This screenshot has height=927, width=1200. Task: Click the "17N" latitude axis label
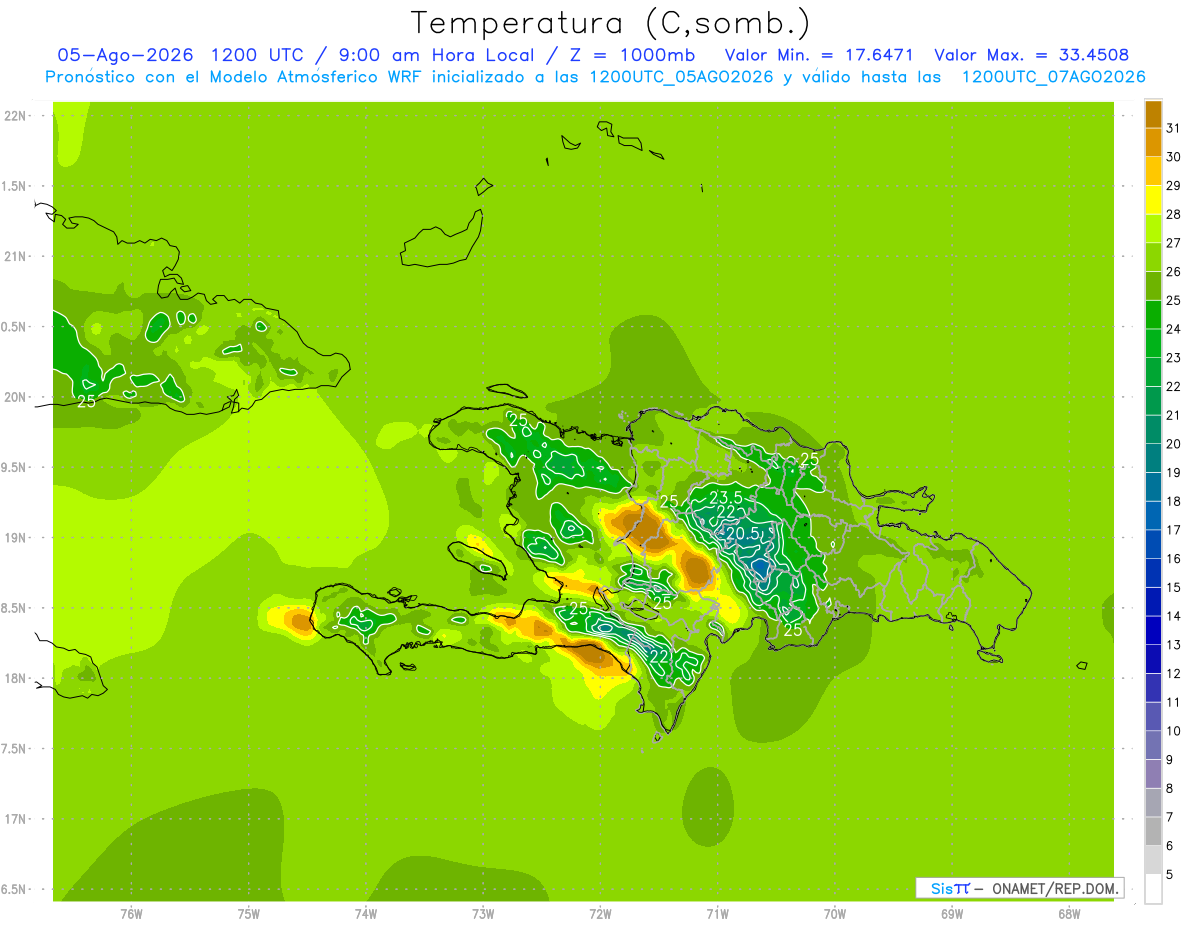[17, 819]
